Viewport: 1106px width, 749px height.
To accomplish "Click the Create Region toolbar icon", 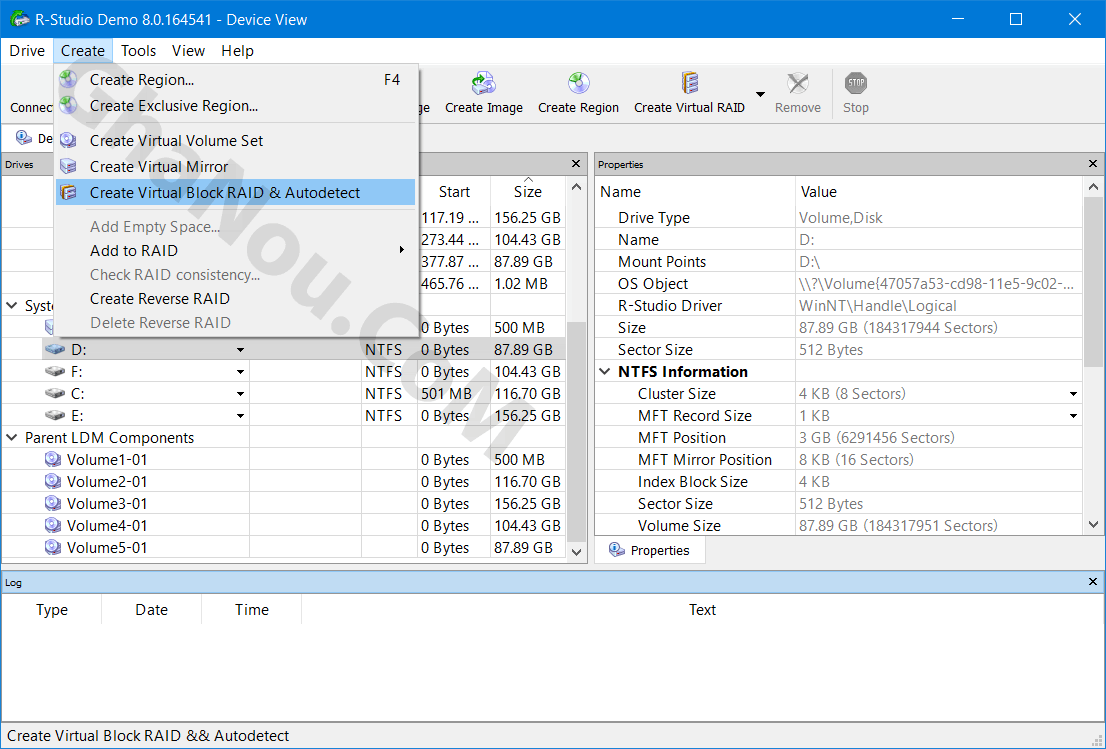I will click(x=578, y=84).
